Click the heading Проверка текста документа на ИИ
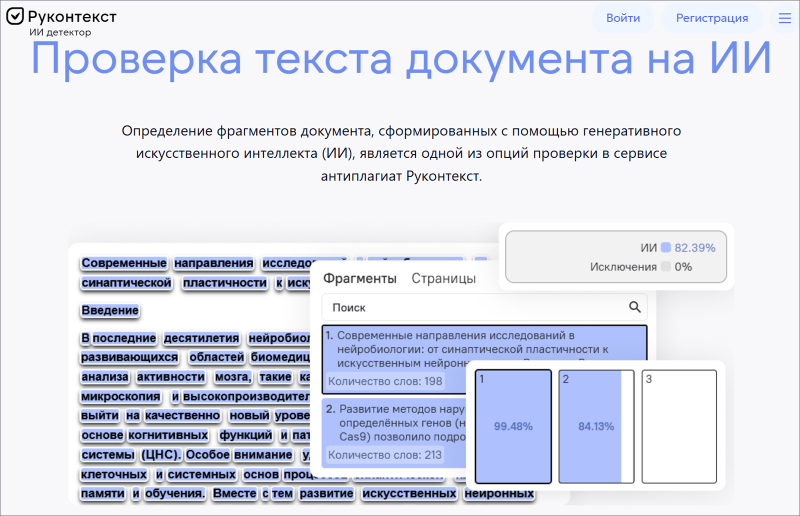 [x=401, y=58]
